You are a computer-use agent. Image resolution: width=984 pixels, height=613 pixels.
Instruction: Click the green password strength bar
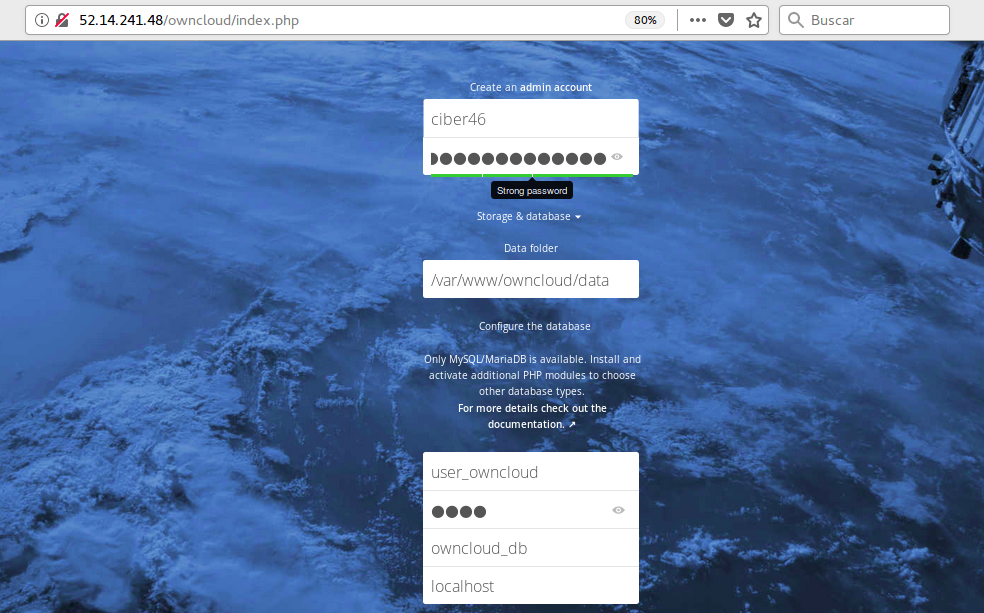tap(532, 175)
